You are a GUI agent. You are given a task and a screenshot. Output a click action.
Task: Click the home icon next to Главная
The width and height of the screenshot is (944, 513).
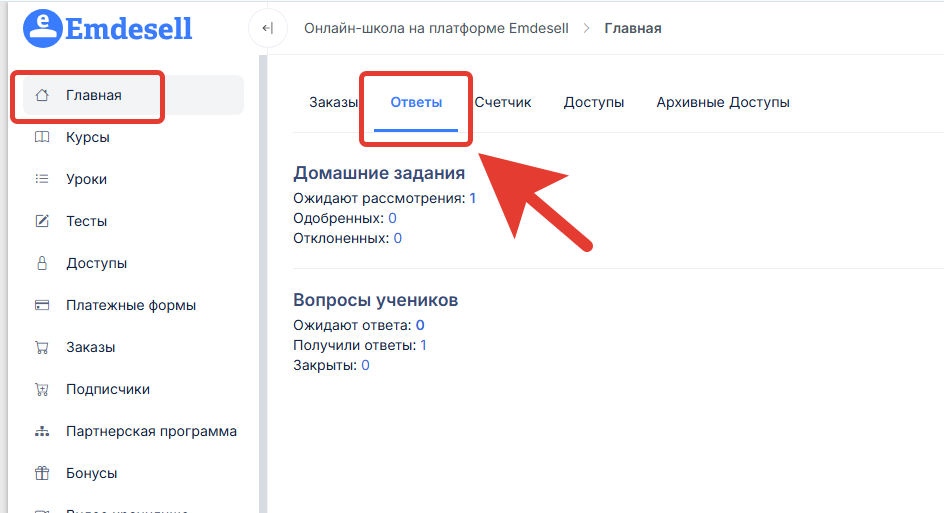[x=42, y=96]
